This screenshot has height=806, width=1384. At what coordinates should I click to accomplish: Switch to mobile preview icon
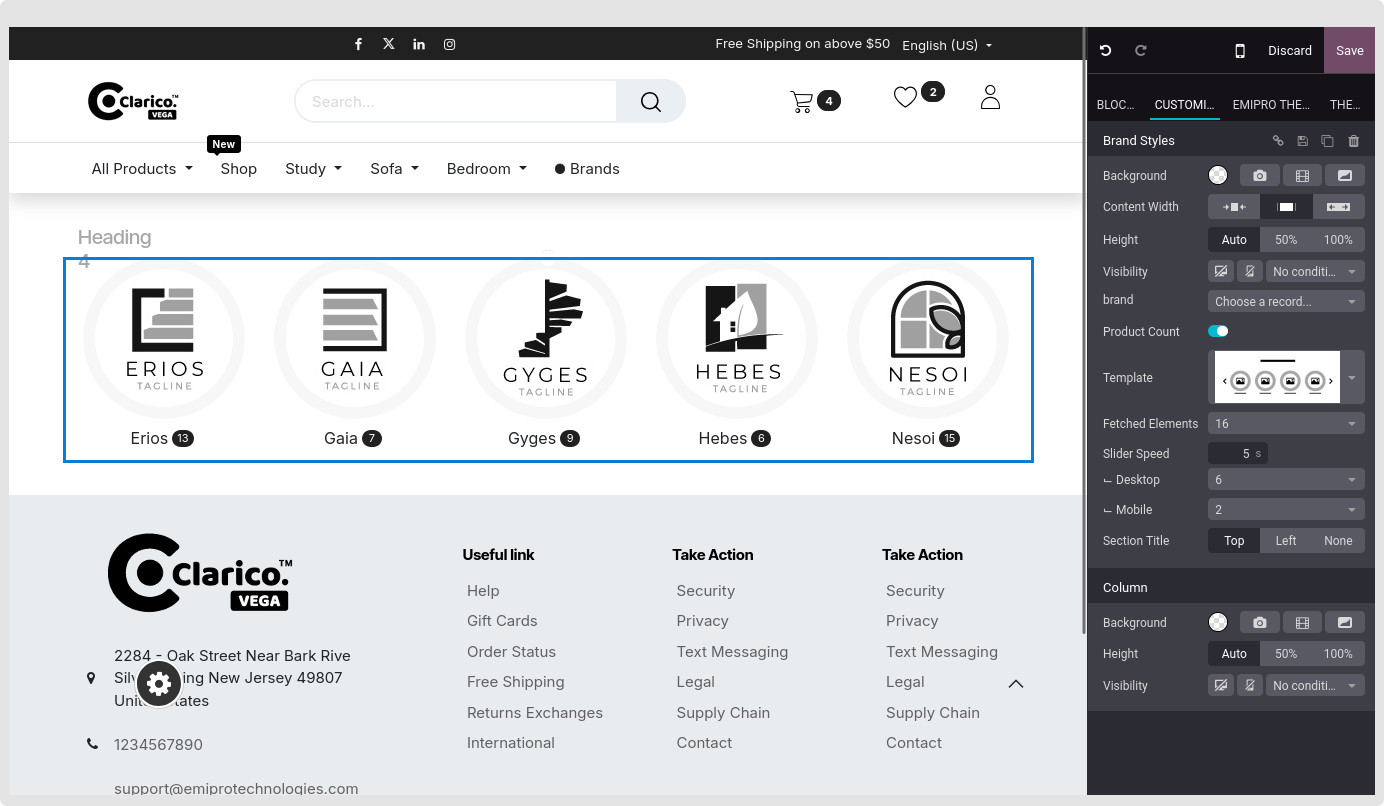point(1240,51)
